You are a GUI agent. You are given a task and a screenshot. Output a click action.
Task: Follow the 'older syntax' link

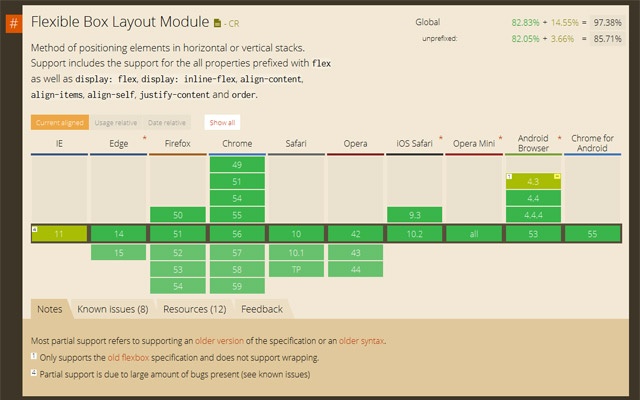coord(361,340)
